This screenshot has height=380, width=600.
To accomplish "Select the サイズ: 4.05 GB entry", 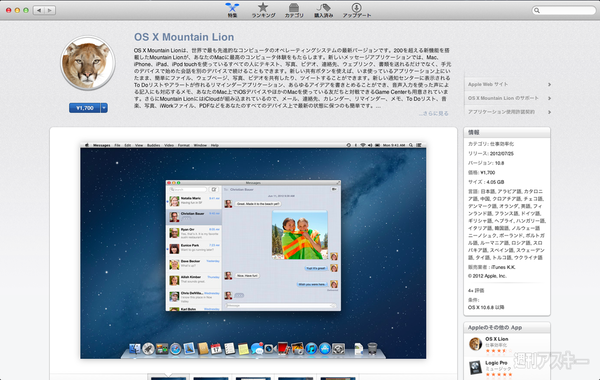I will point(486,182).
